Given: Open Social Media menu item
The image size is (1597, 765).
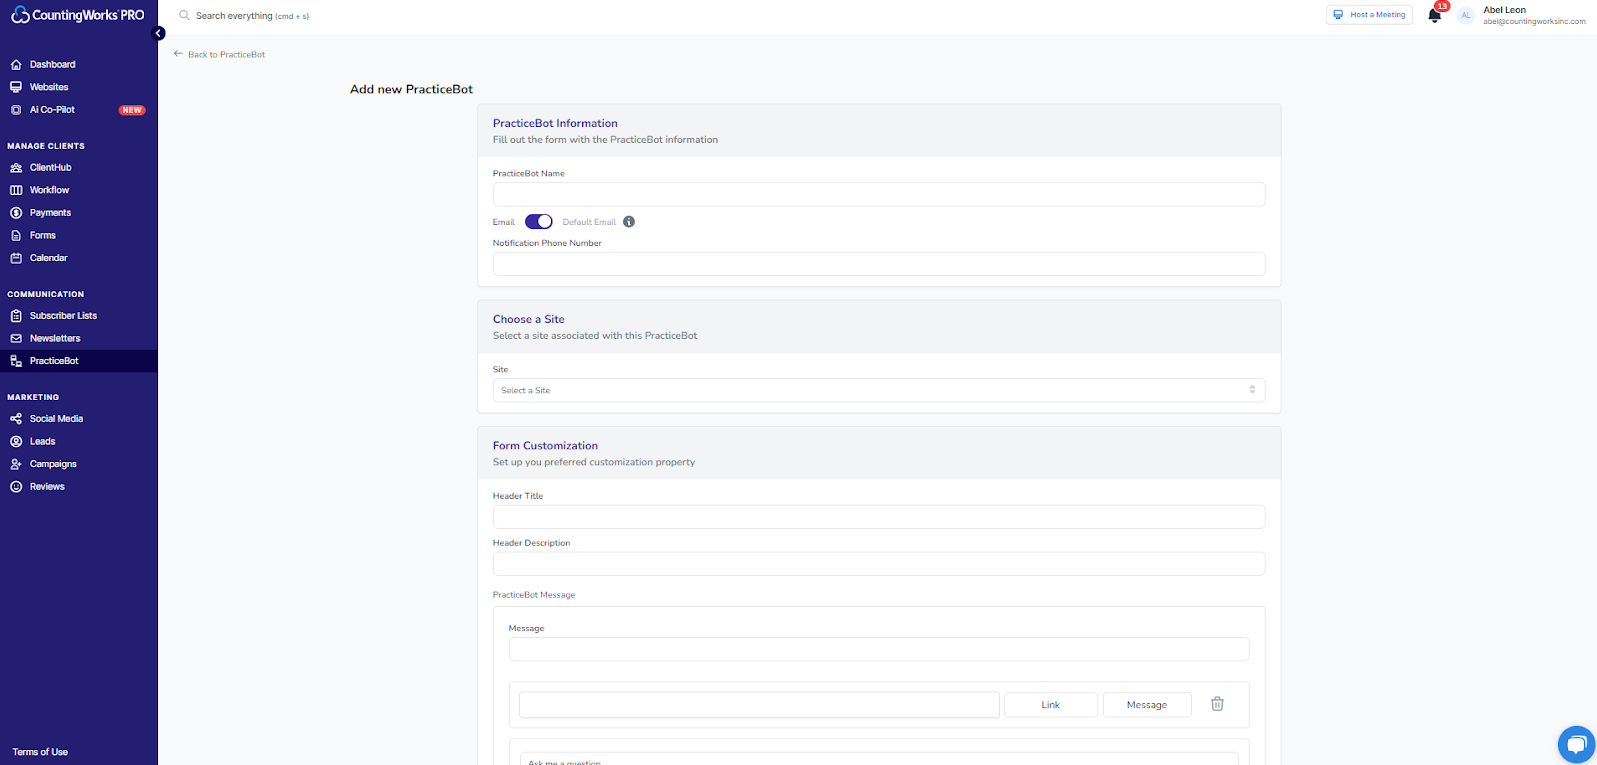Looking at the screenshot, I should (56, 419).
